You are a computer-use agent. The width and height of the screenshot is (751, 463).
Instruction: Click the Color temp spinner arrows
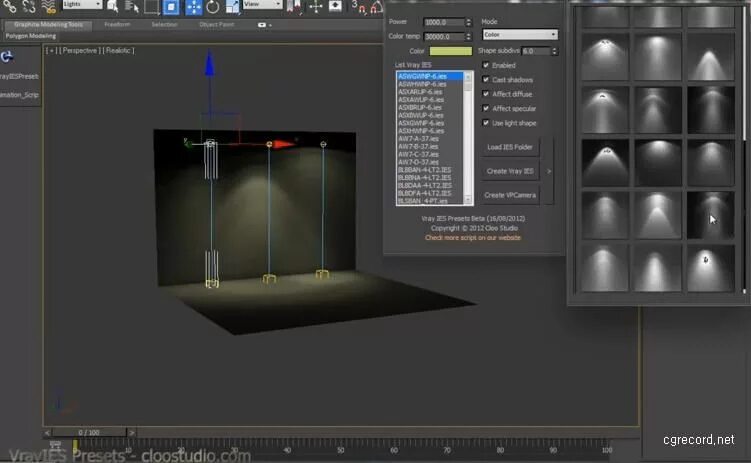pos(468,36)
